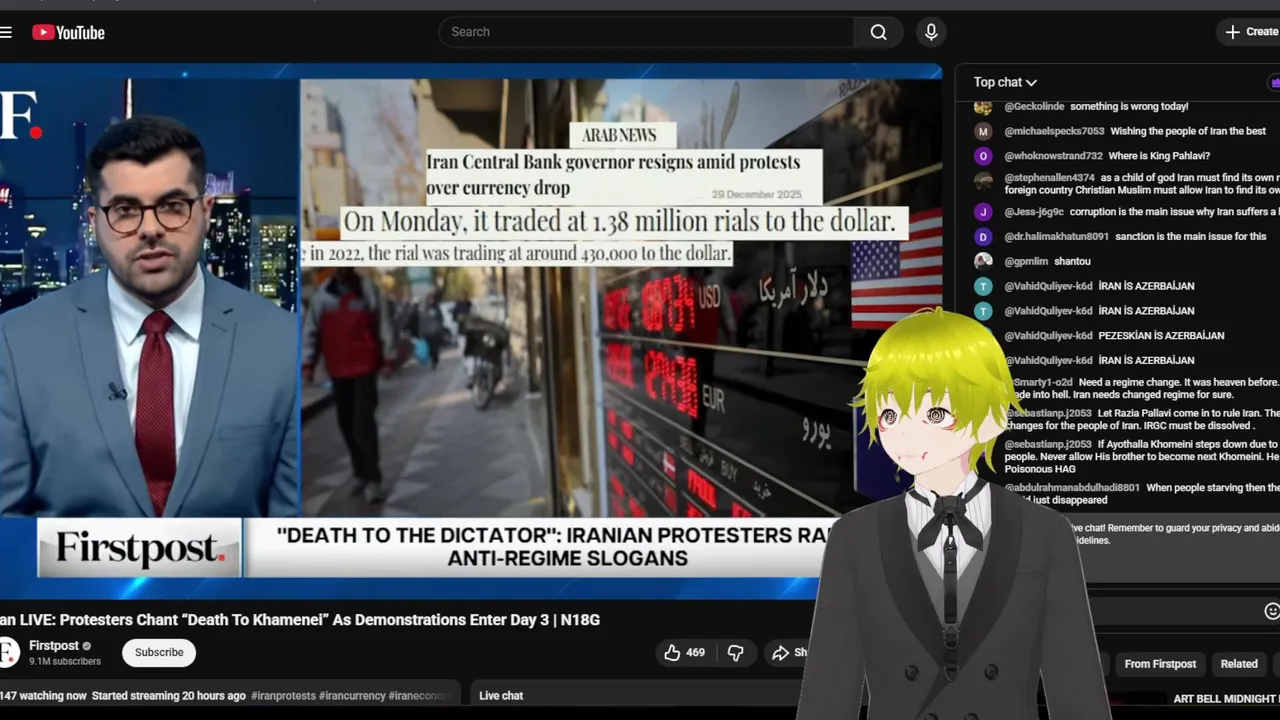Open the #iranprotests hashtag
1280x720 pixels.
coord(283,695)
